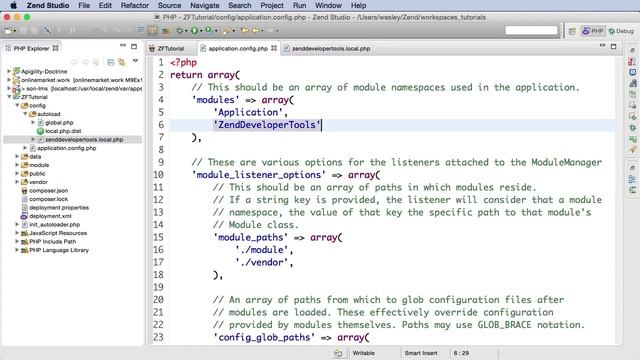Expand the onlinemarket.work project
The height and width of the screenshot is (360, 640).
(9, 80)
